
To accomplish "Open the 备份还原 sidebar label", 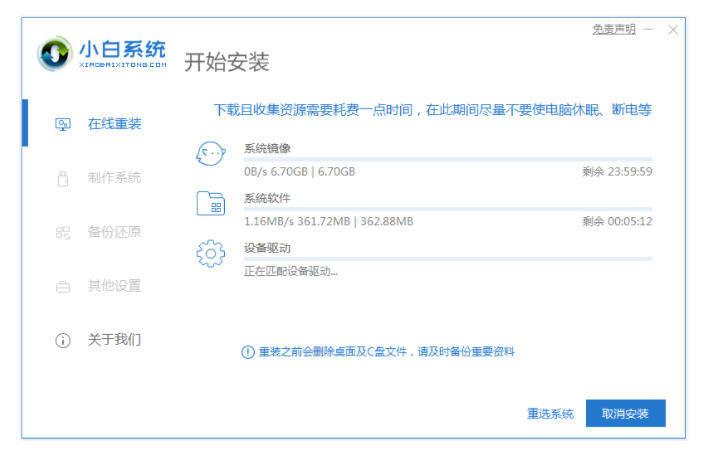I will point(114,232).
